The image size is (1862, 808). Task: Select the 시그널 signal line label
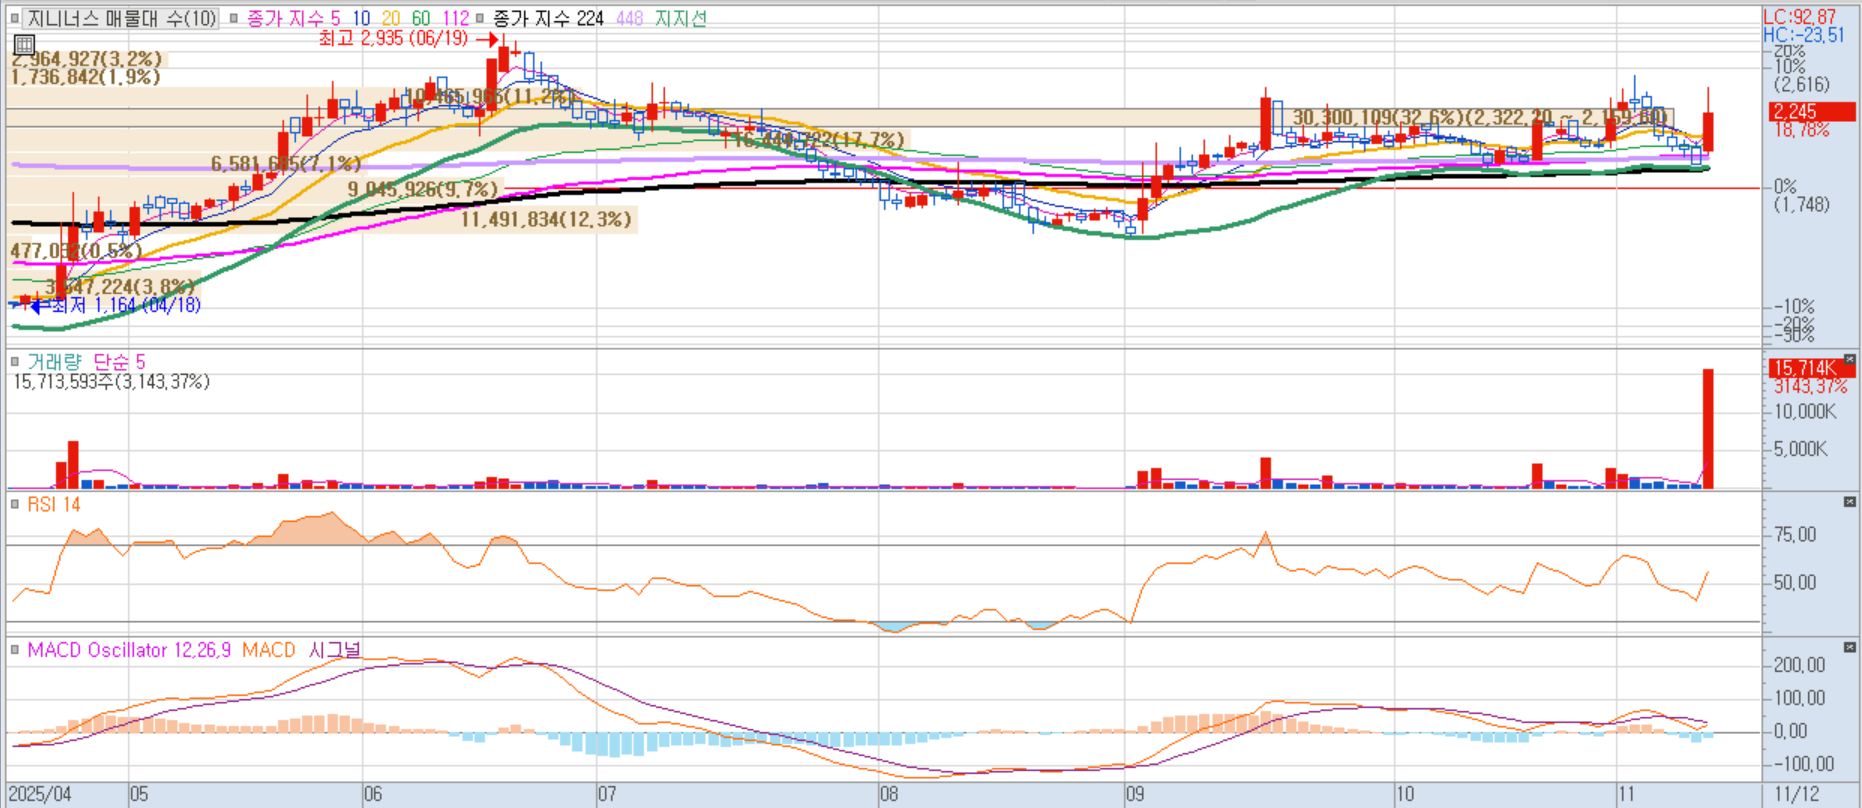[334, 650]
